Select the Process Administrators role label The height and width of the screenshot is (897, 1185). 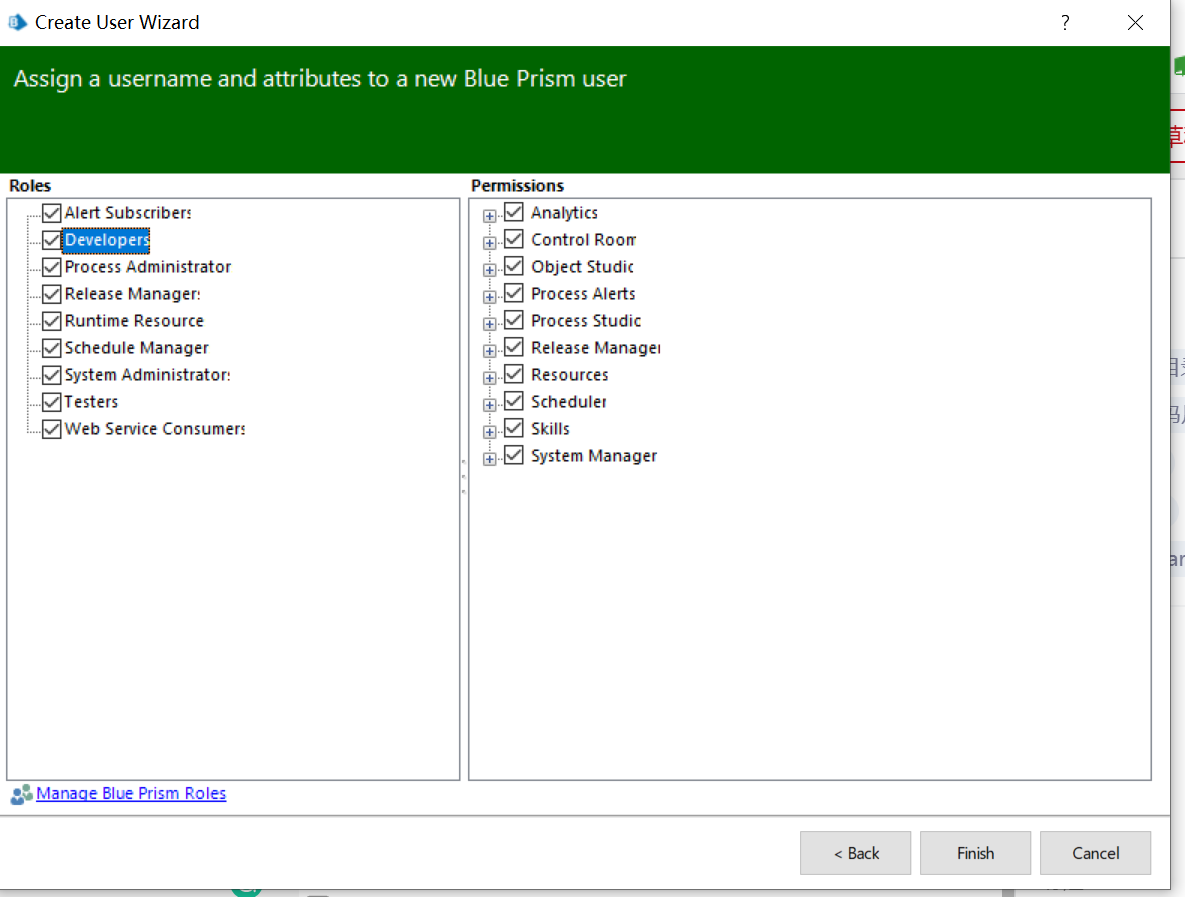click(x=147, y=267)
